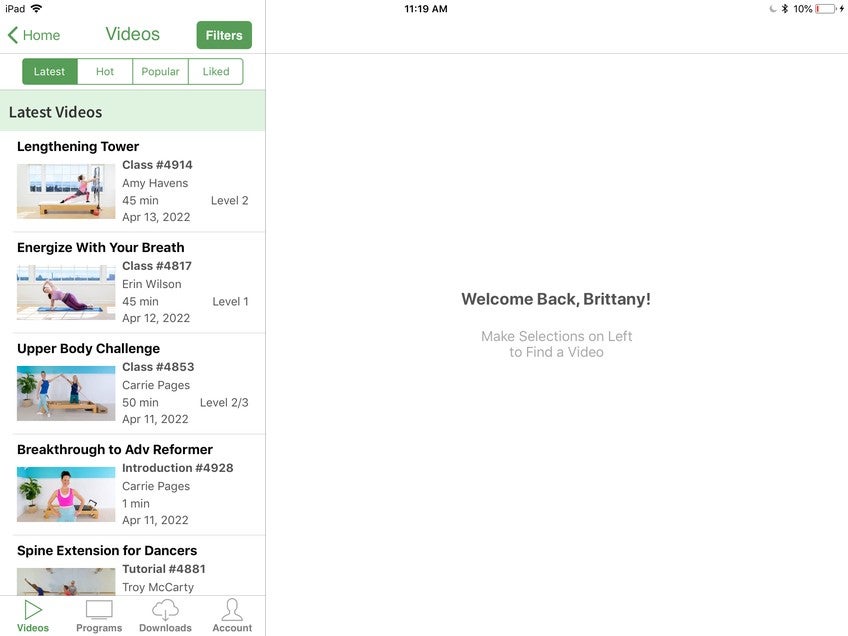Tap the Bluetooth icon in status bar
This screenshot has width=848, height=636.
(785, 9)
